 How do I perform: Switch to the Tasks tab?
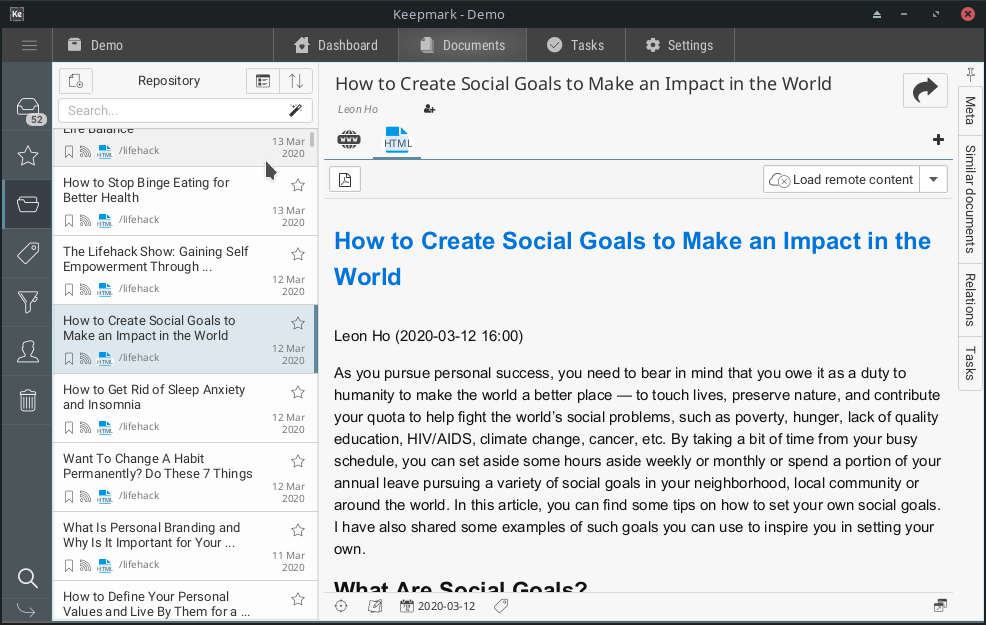(575, 45)
